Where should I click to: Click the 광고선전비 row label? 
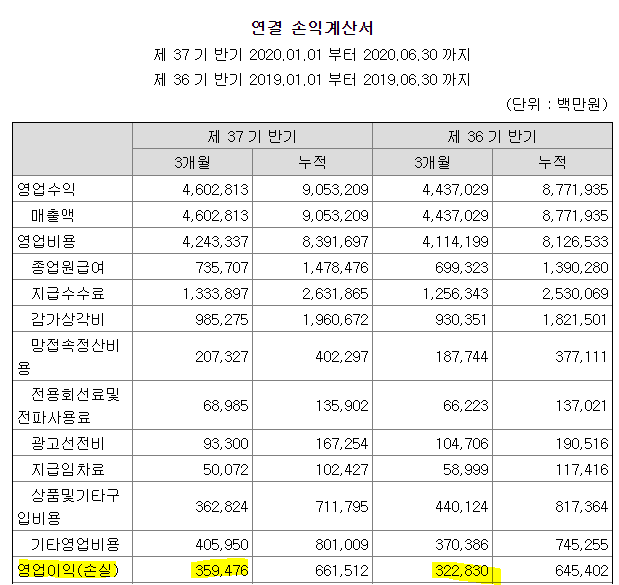tap(68, 444)
